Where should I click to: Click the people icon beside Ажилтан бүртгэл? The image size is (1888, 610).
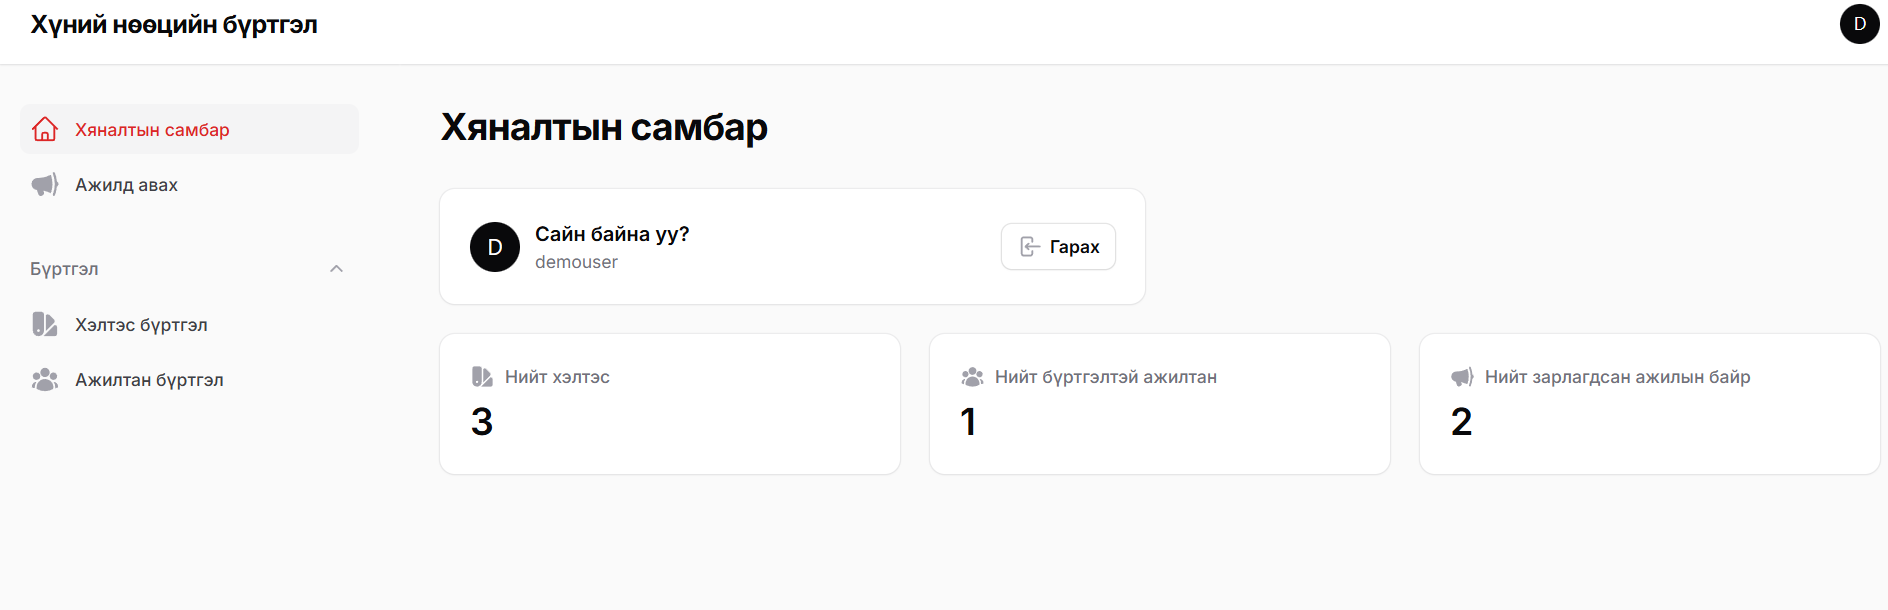click(45, 380)
